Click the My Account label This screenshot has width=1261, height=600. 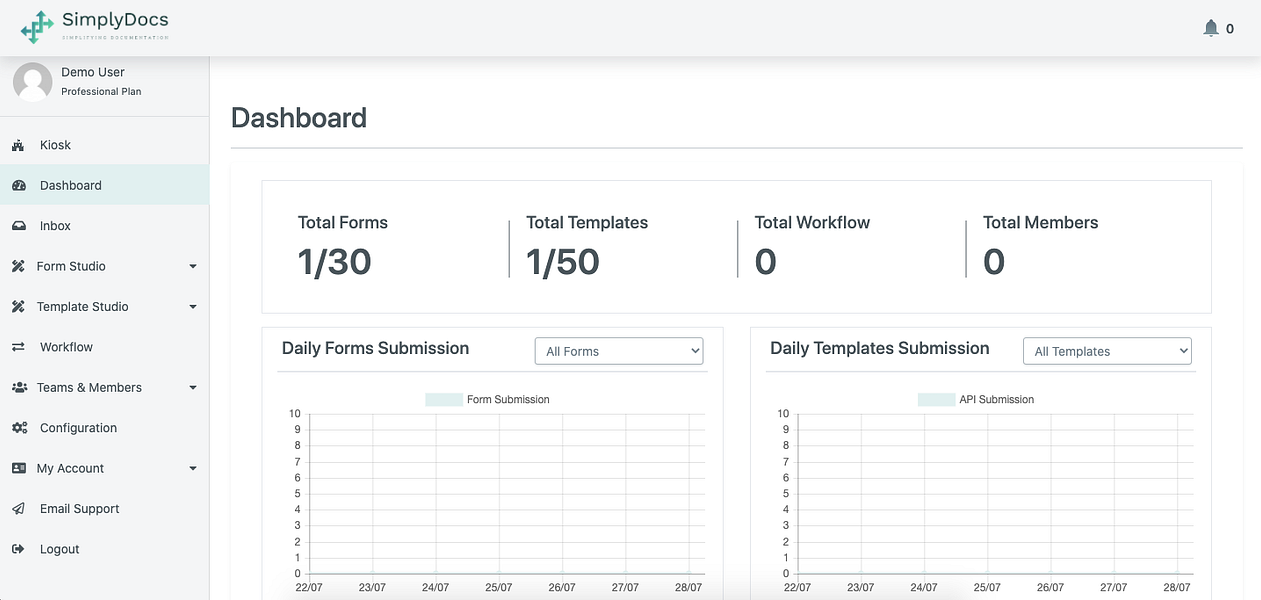coord(70,468)
